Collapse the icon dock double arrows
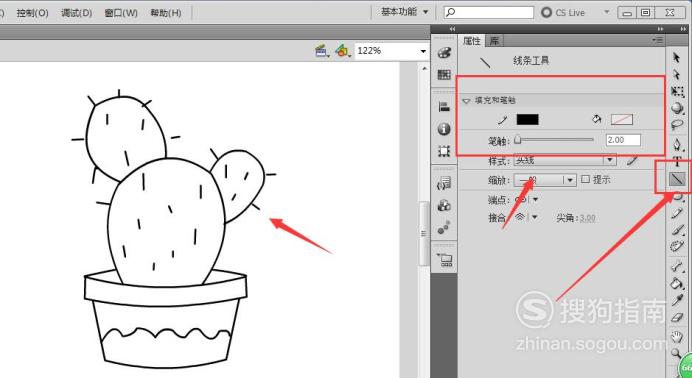This screenshot has height=378, width=692. point(452,29)
